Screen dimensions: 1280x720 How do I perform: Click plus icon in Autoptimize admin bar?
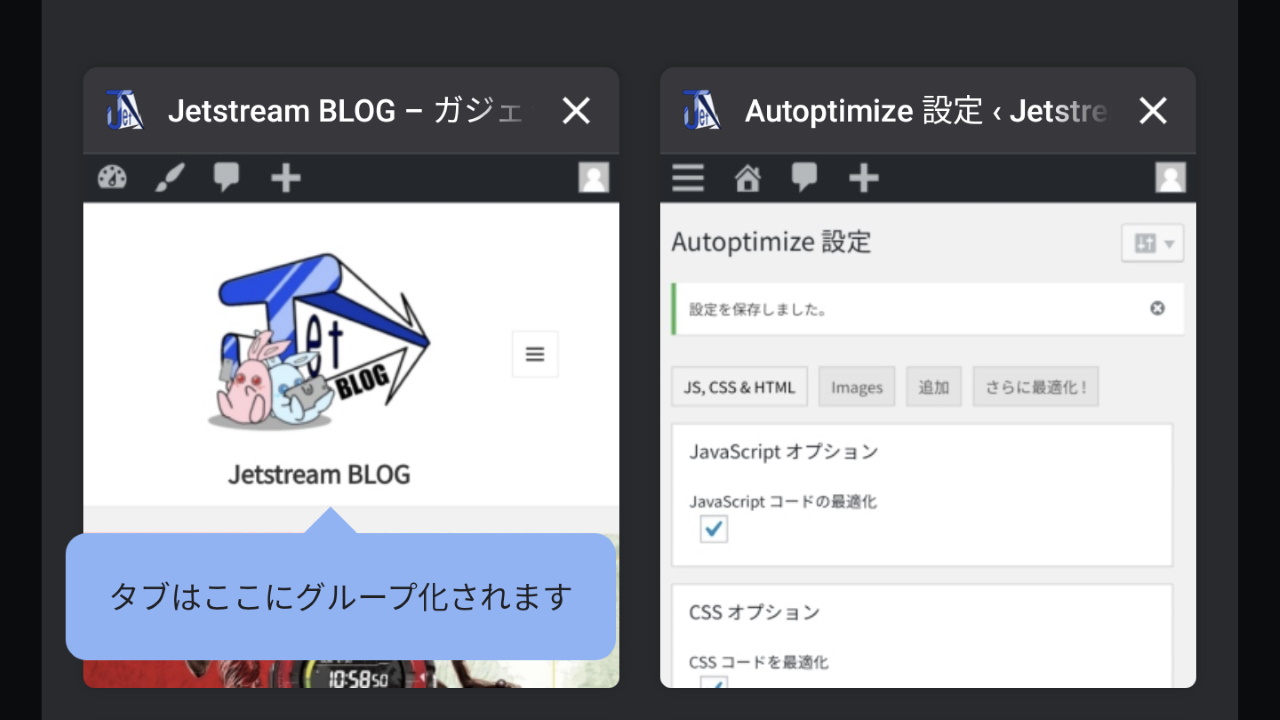[x=863, y=178]
